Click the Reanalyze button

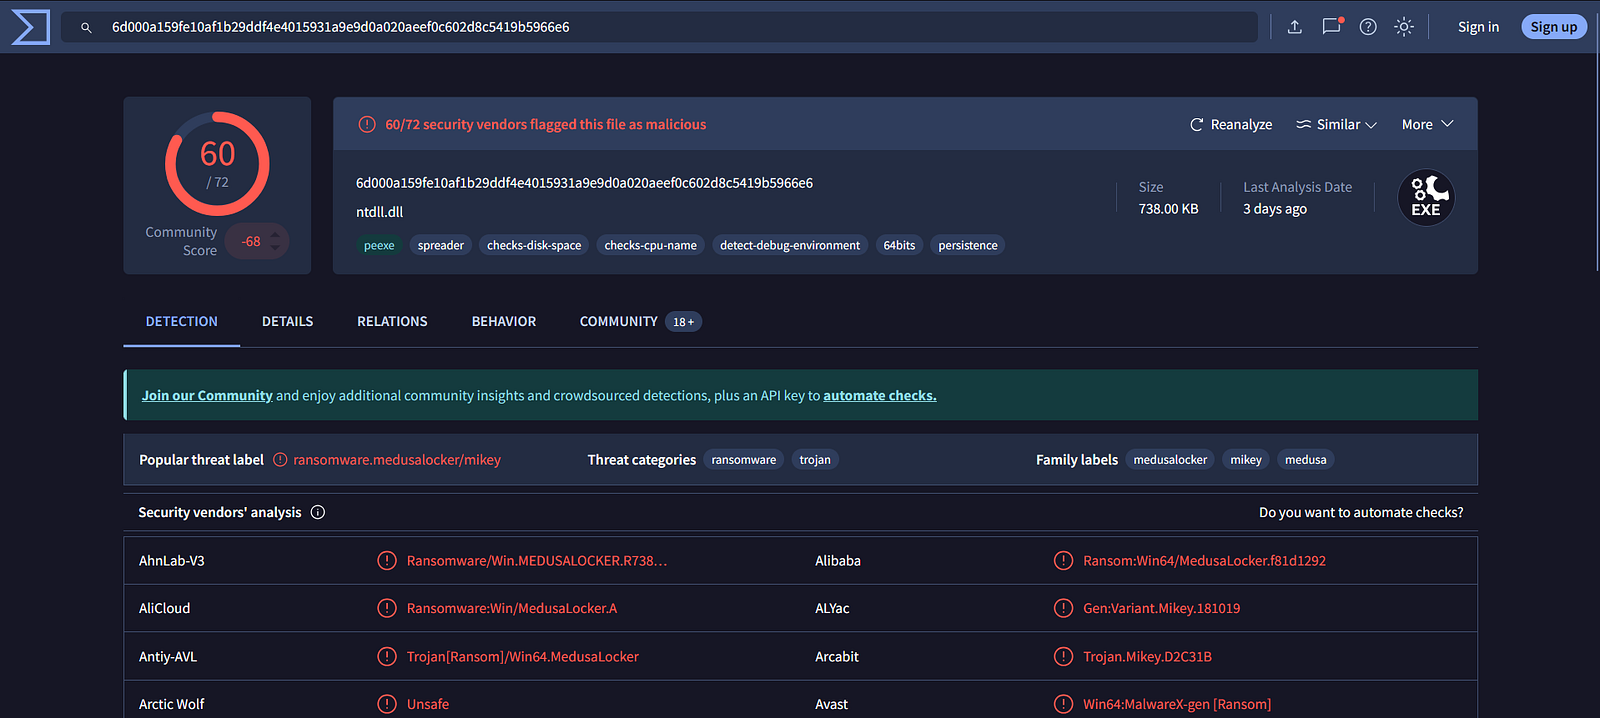click(x=1231, y=125)
